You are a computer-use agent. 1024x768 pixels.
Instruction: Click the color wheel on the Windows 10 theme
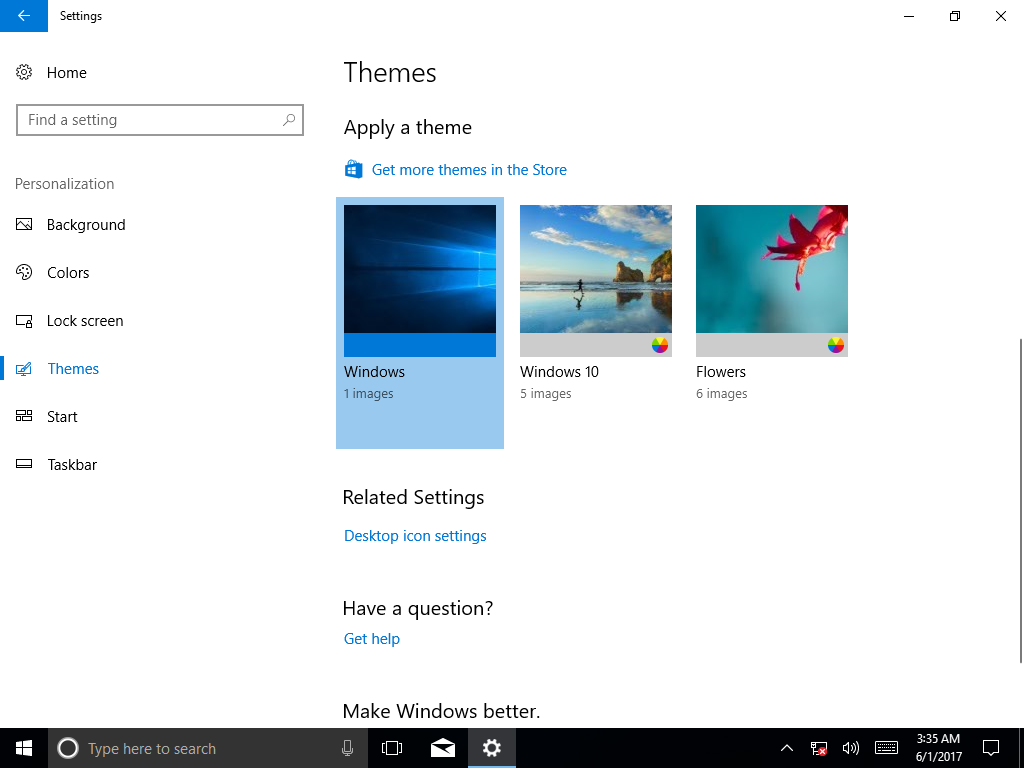coord(660,345)
